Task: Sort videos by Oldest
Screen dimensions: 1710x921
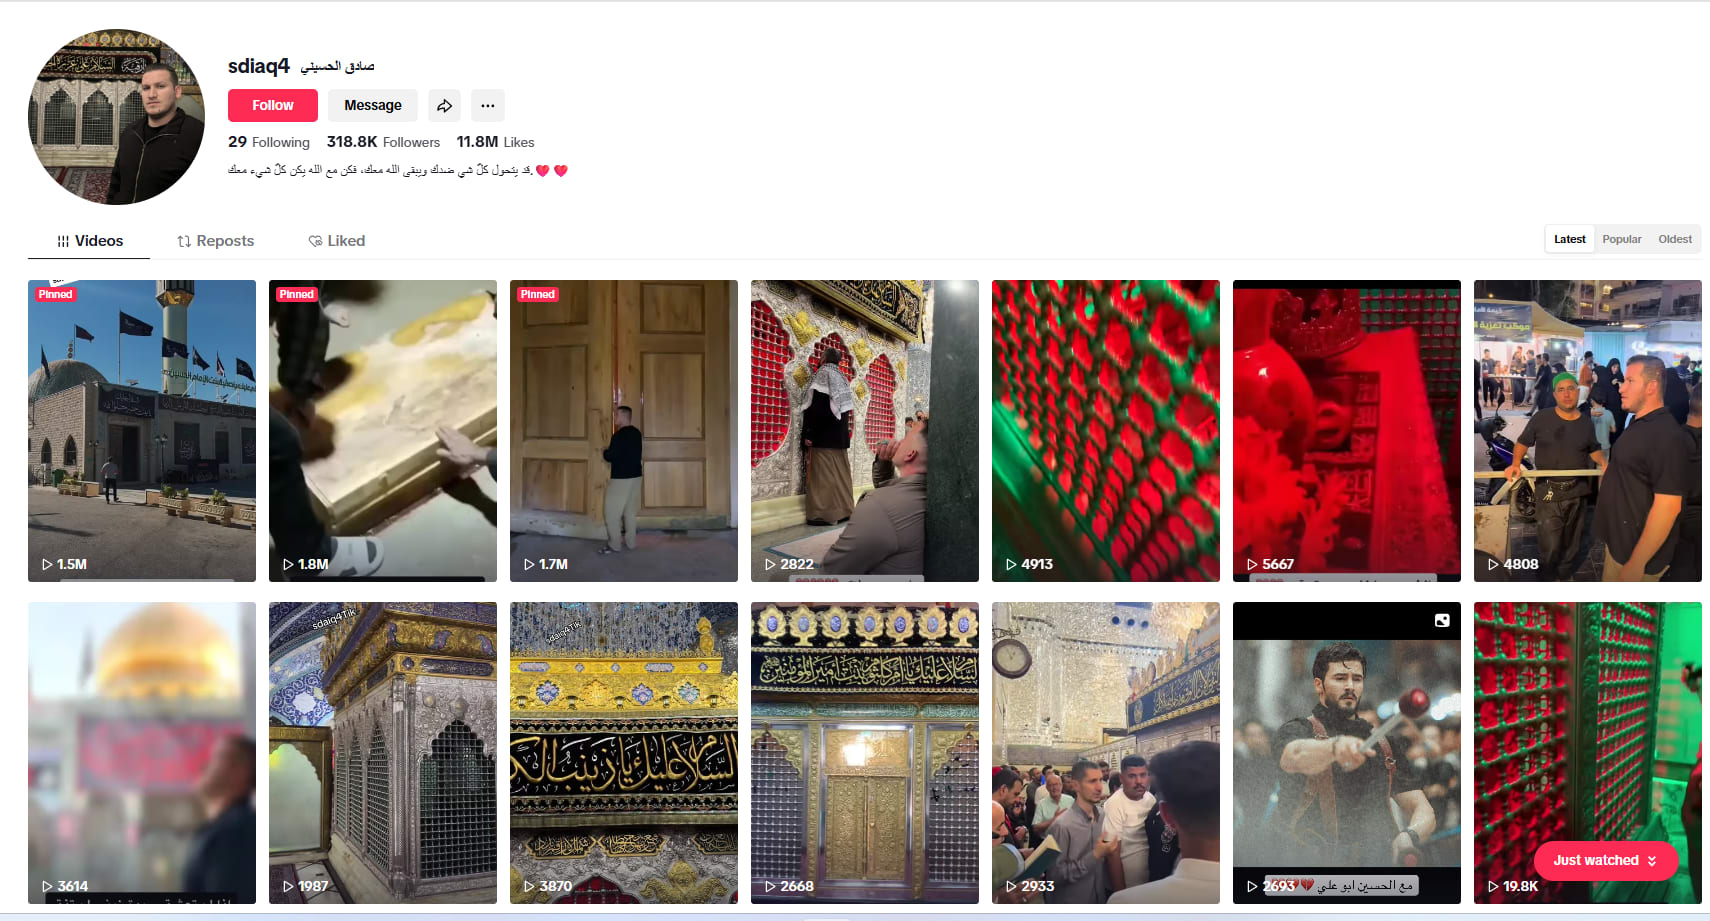Action: 1674,239
